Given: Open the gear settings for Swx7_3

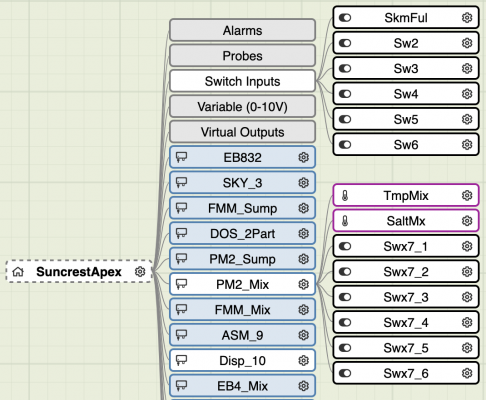Looking at the screenshot, I should point(467,297).
